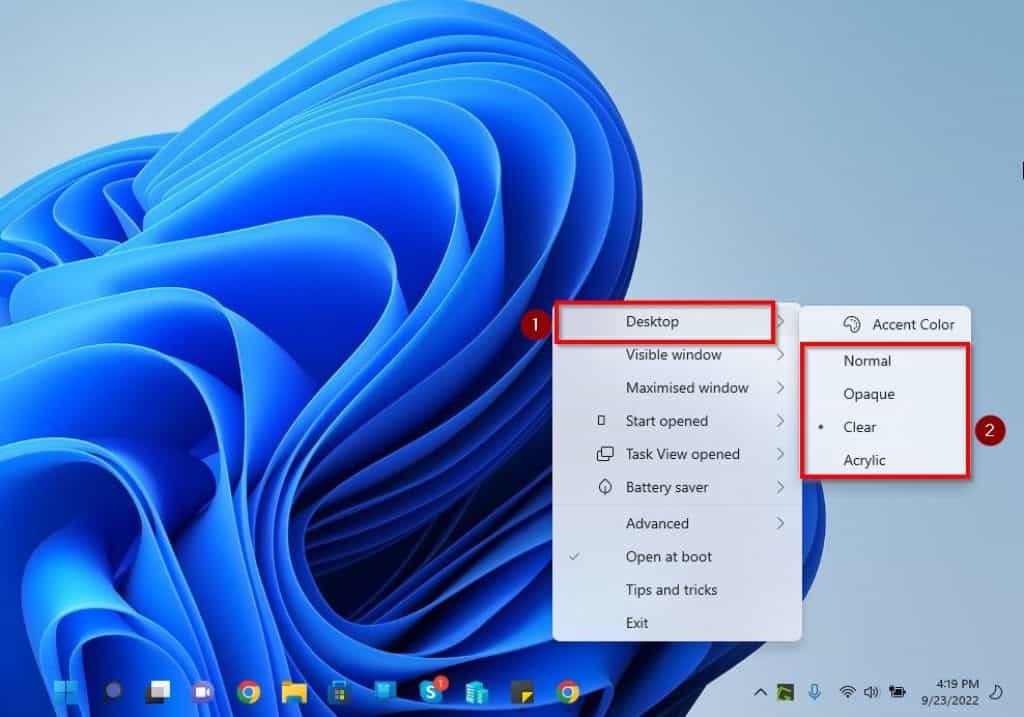Expand the chevron beside Maximised window

[780, 388]
